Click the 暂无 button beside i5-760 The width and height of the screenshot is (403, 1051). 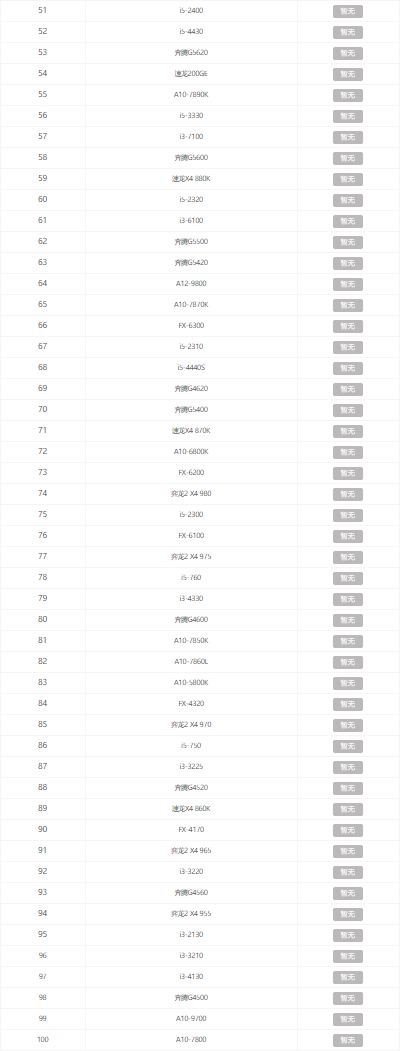tap(347, 578)
